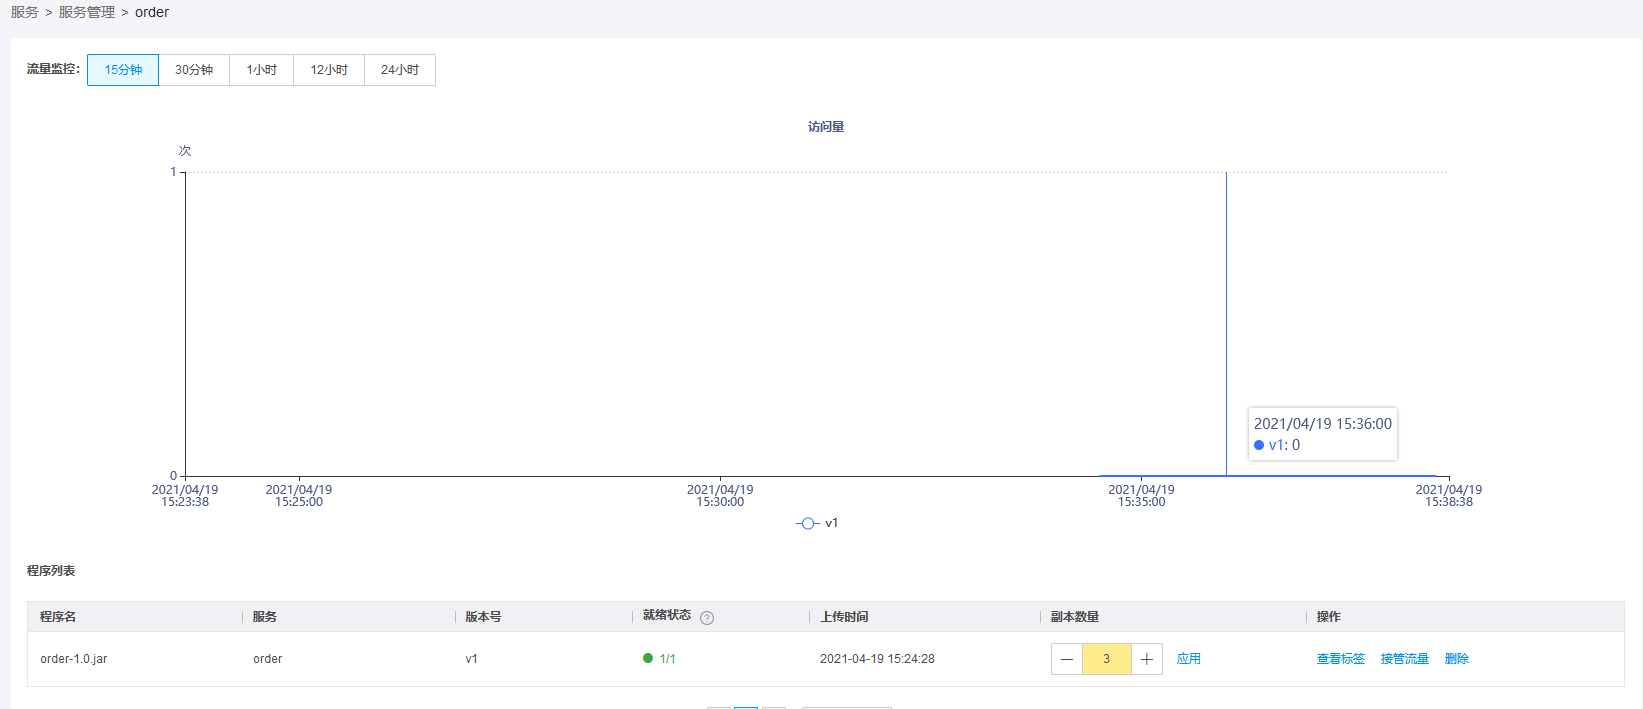Toggle the v1 series legend marker
1643x709 pixels.
[808, 523]
